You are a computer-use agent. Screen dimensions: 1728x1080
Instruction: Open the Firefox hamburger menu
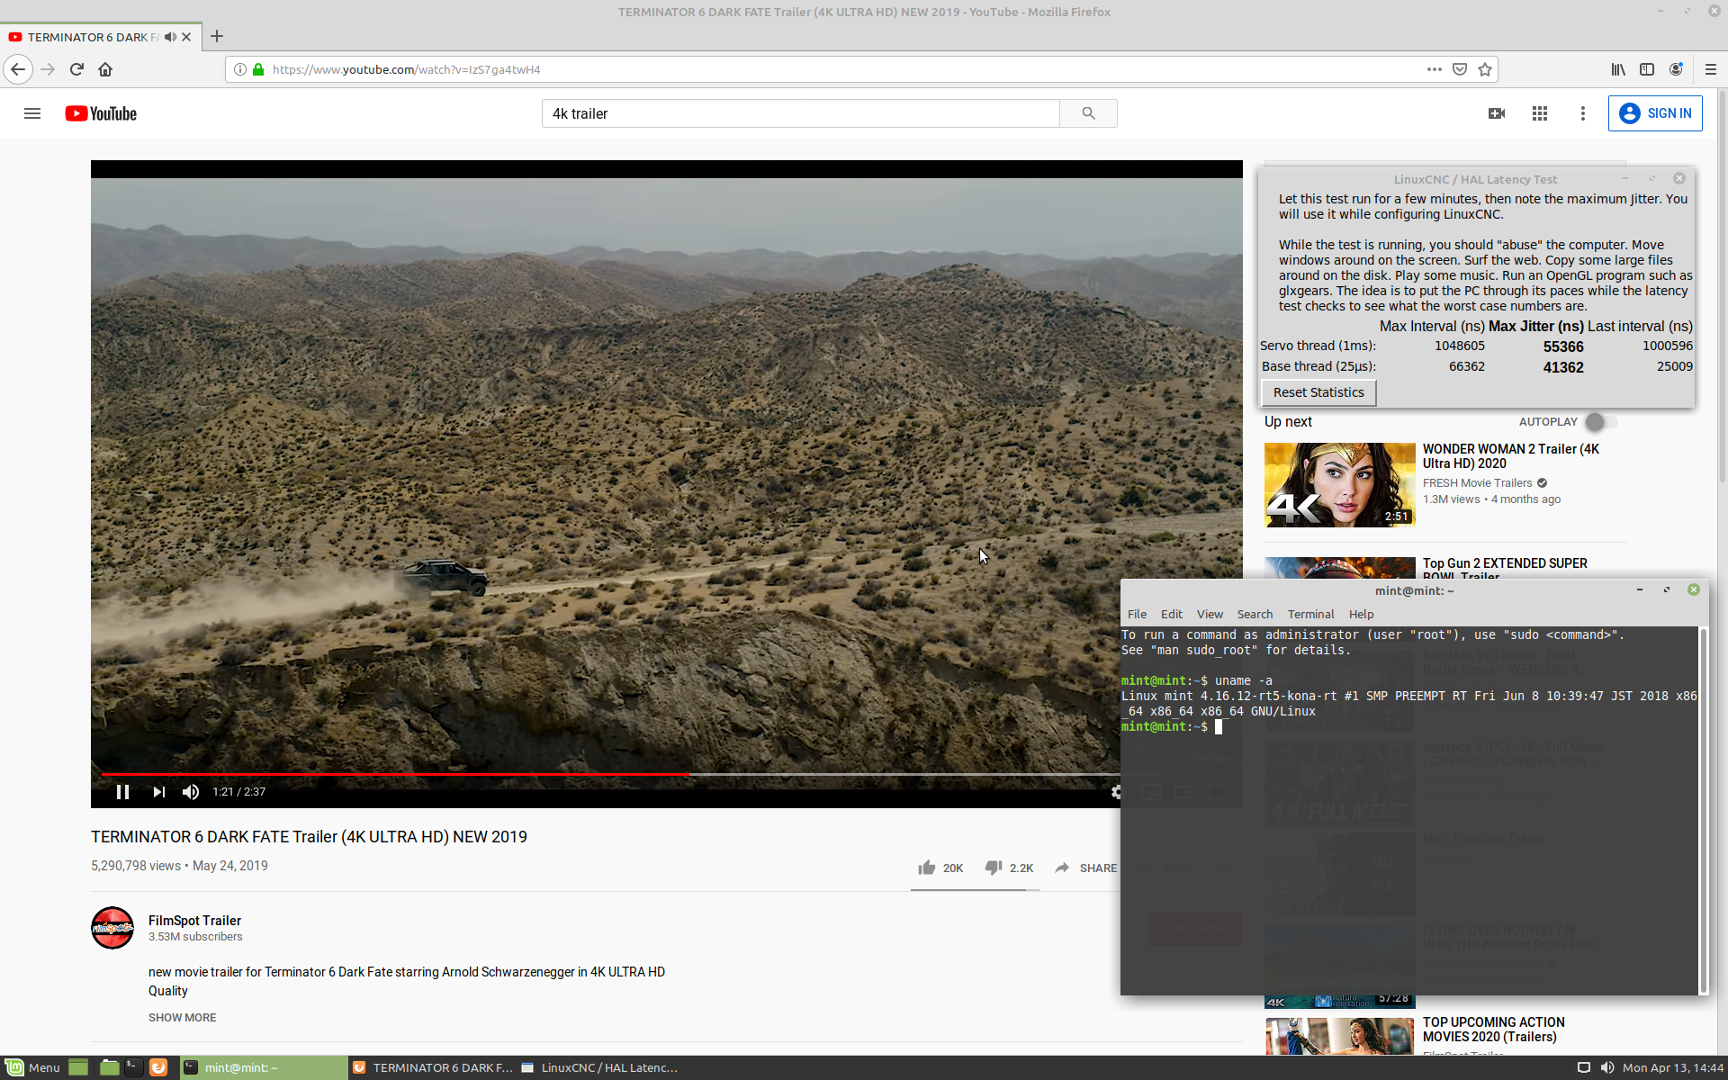1711,69
